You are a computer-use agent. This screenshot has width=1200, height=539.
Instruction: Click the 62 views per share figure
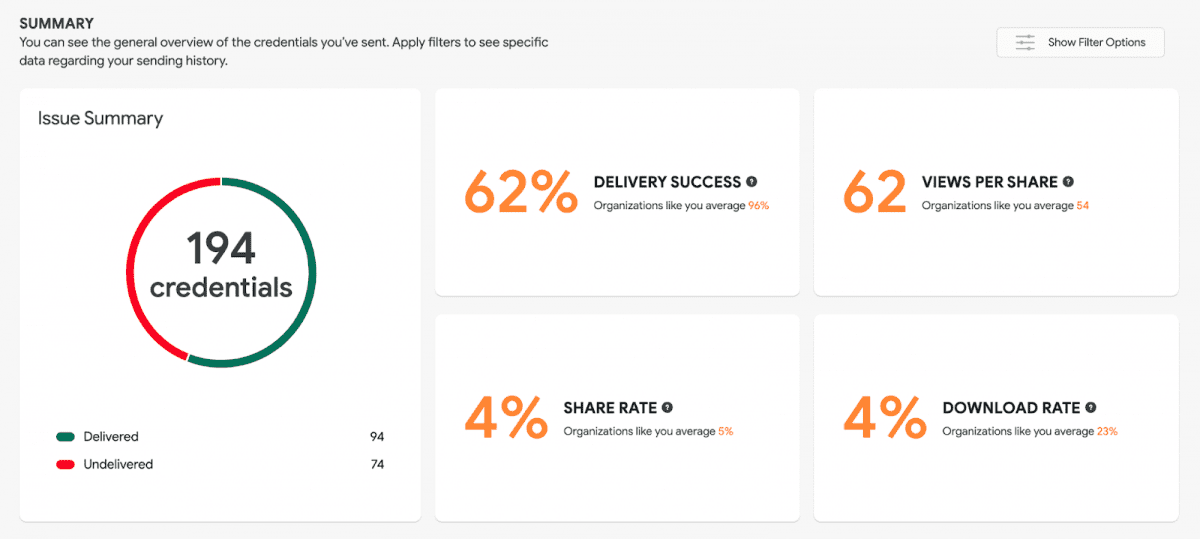click(x=874, y=191)
